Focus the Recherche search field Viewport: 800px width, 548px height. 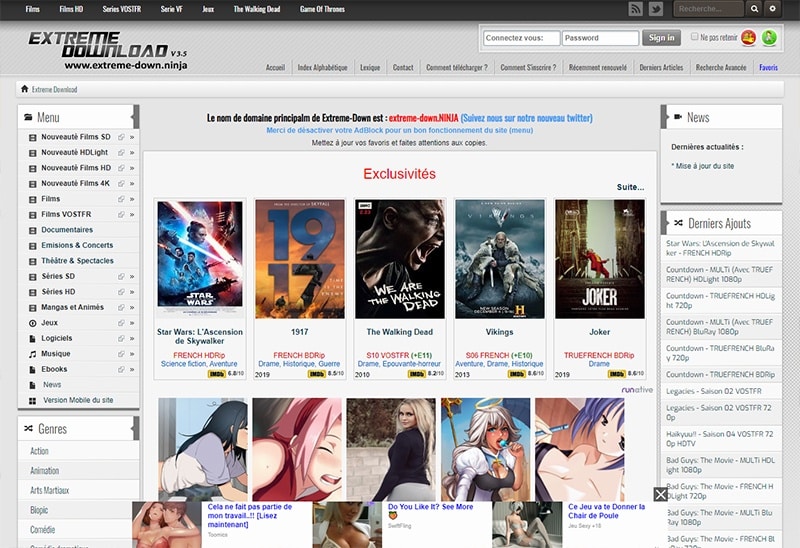point(708,9)
